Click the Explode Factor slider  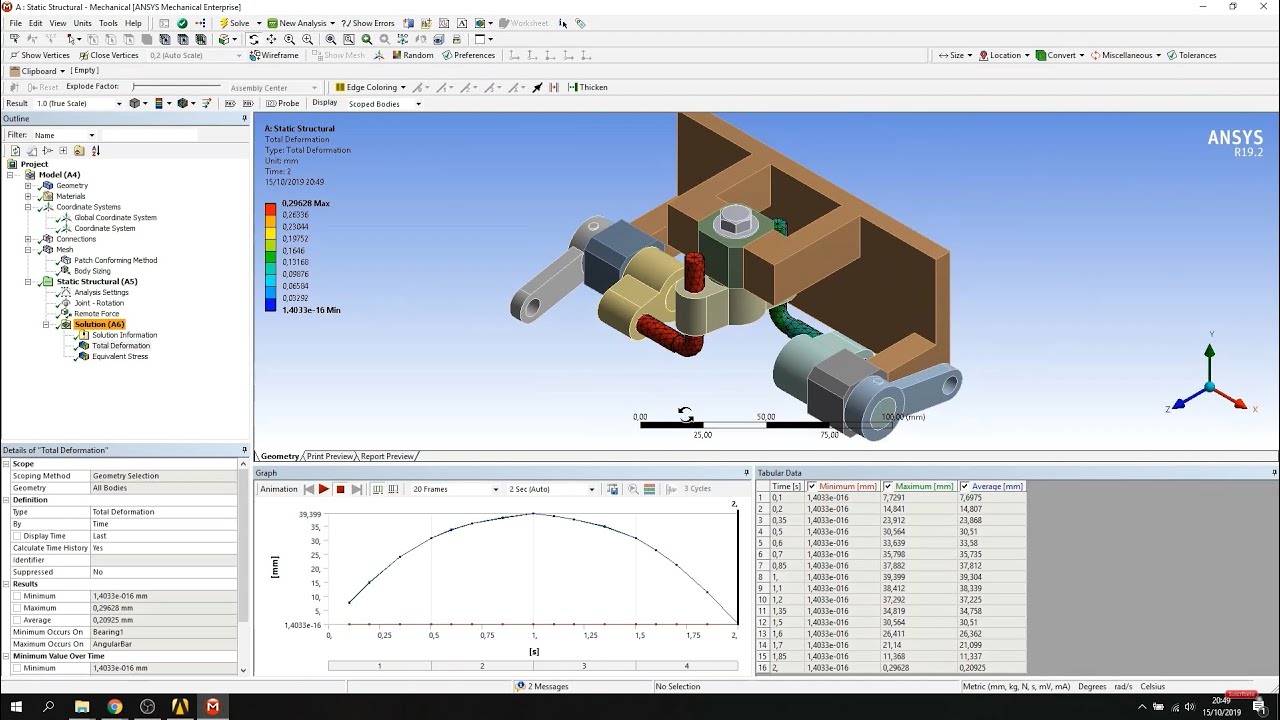[175, 87]
